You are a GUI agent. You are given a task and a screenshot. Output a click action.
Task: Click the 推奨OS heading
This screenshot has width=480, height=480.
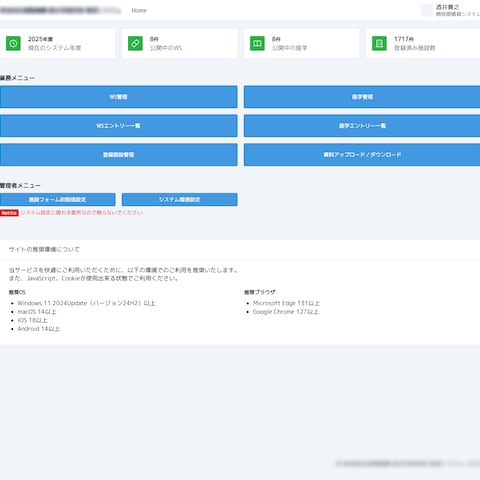[17, 292]
